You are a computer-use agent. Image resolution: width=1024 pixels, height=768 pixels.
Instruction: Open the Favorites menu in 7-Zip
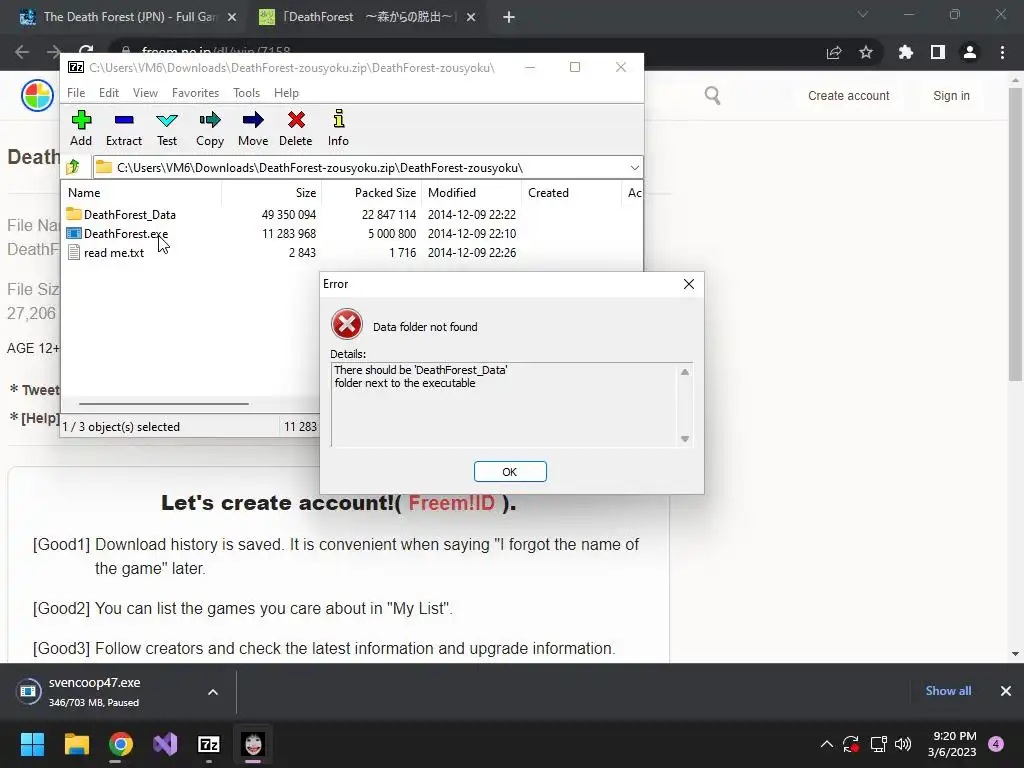(195, 93)
